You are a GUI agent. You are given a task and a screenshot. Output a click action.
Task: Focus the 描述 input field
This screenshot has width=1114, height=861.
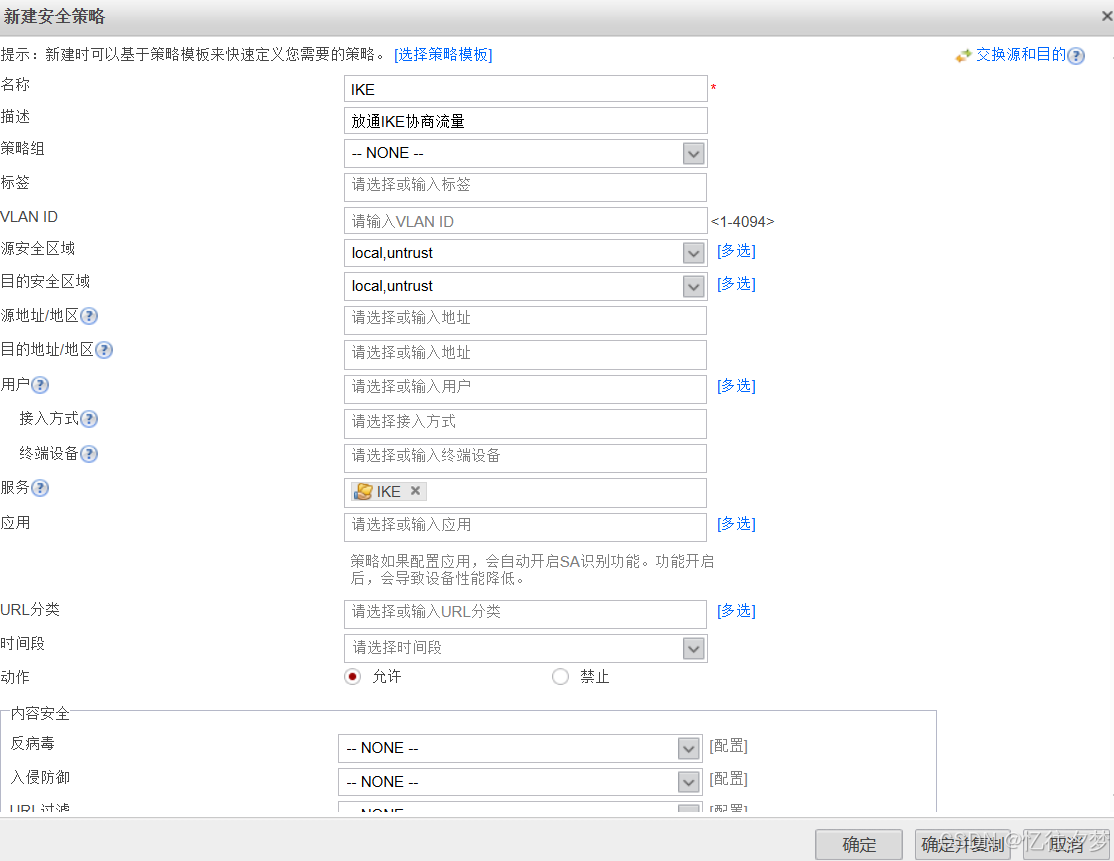526,121
